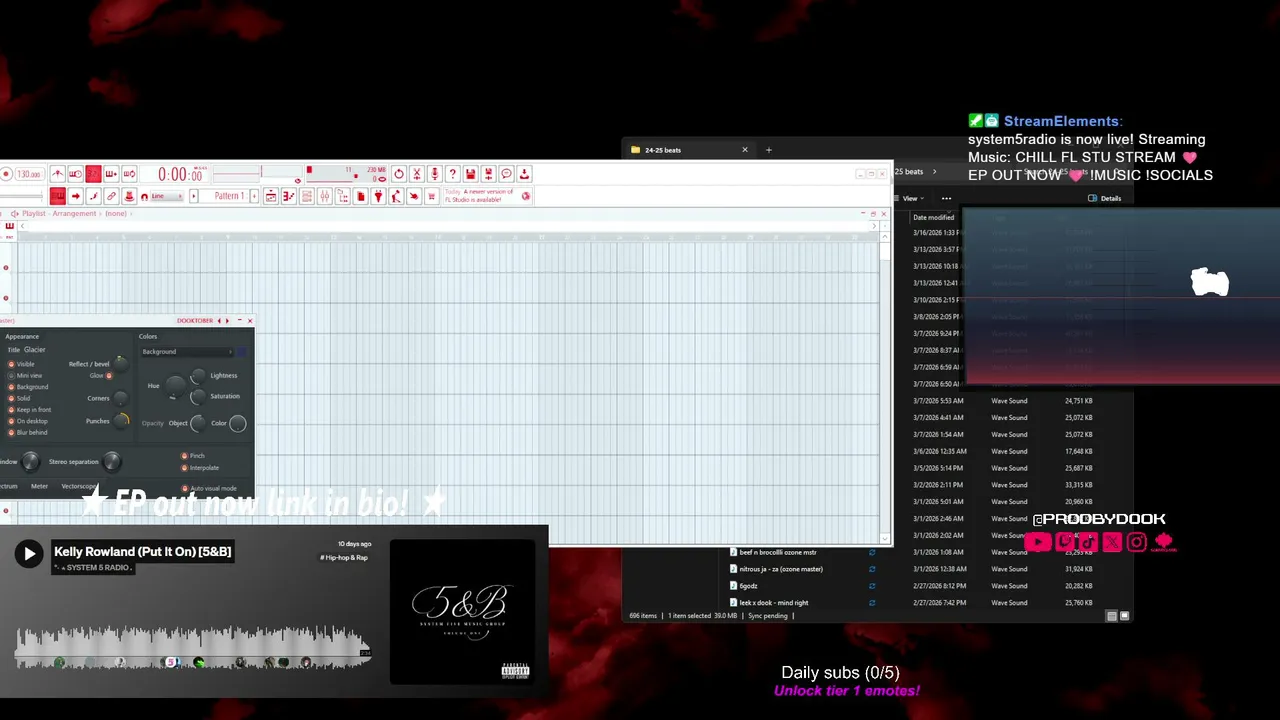Open a new File Explorer tab
1280x720 pixels.
[768, 150]
